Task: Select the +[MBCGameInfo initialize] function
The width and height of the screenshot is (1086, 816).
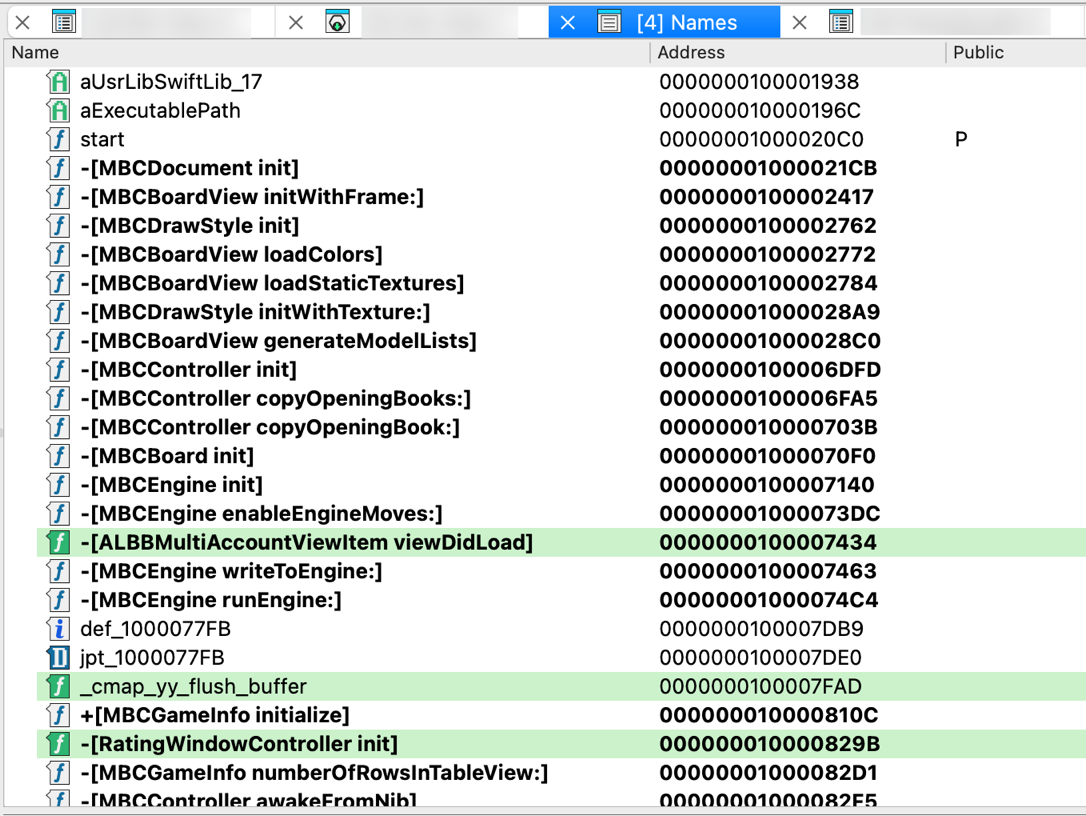Action: 215,715
